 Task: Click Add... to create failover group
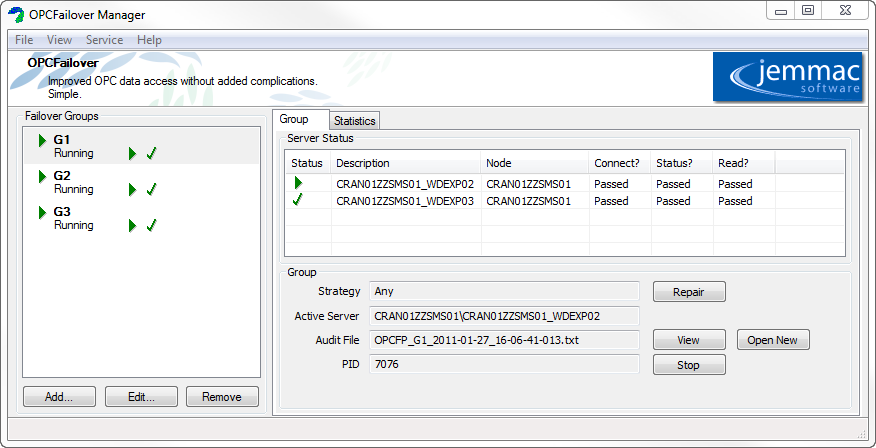click(x=58, y=397)
